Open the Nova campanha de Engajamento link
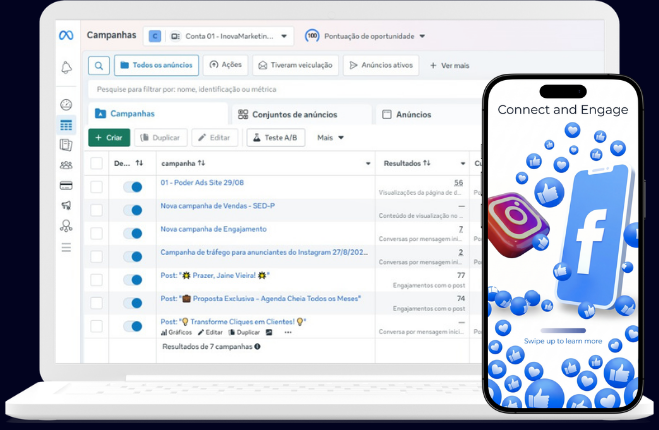This screenshot has width=659, height=430. pyautogui.click(x=214, y=229)
